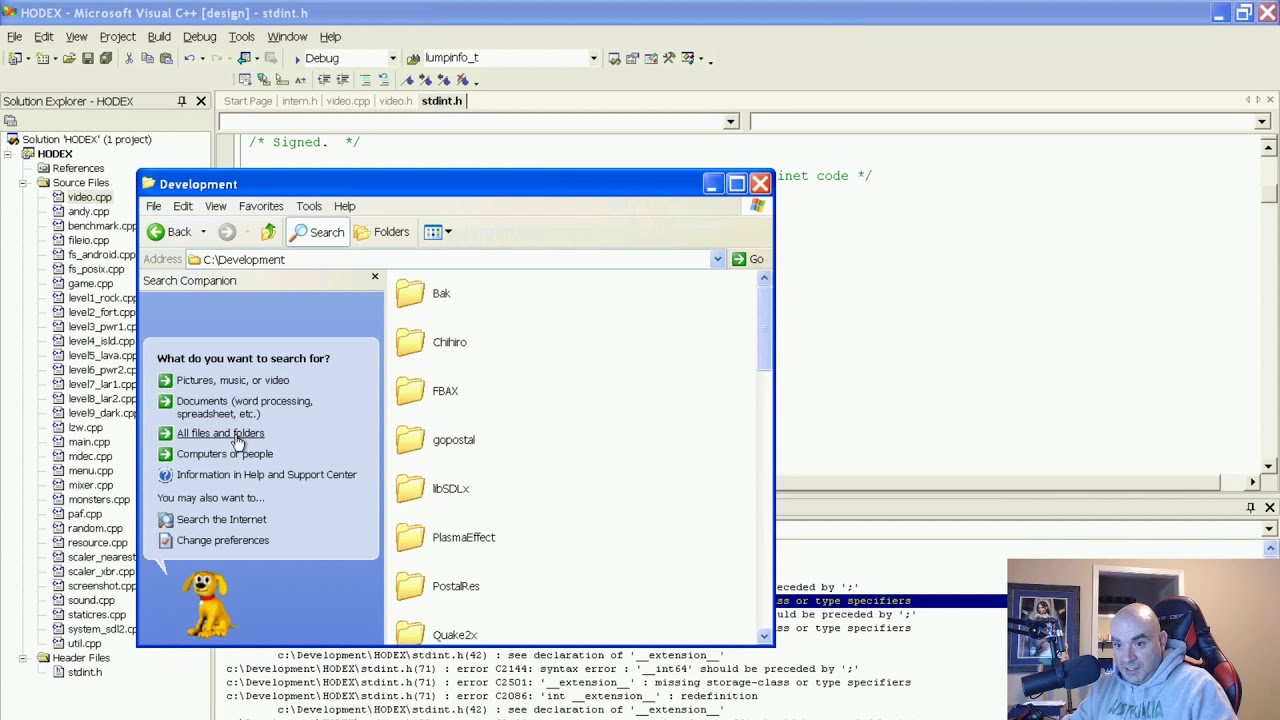Click the Back arrow in Explorer

coord(156,232)
